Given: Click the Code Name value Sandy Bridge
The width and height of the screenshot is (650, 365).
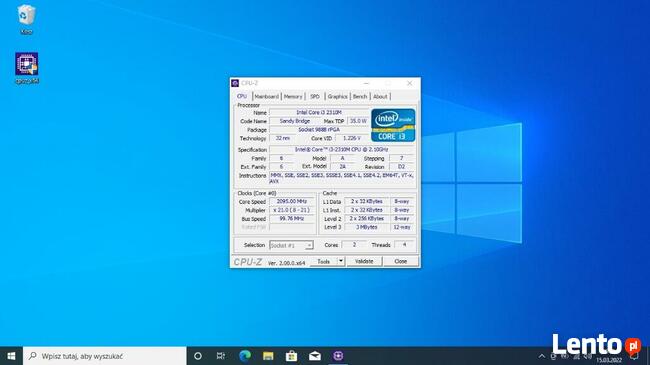Looking at the screenshot, I should [295, 121].
